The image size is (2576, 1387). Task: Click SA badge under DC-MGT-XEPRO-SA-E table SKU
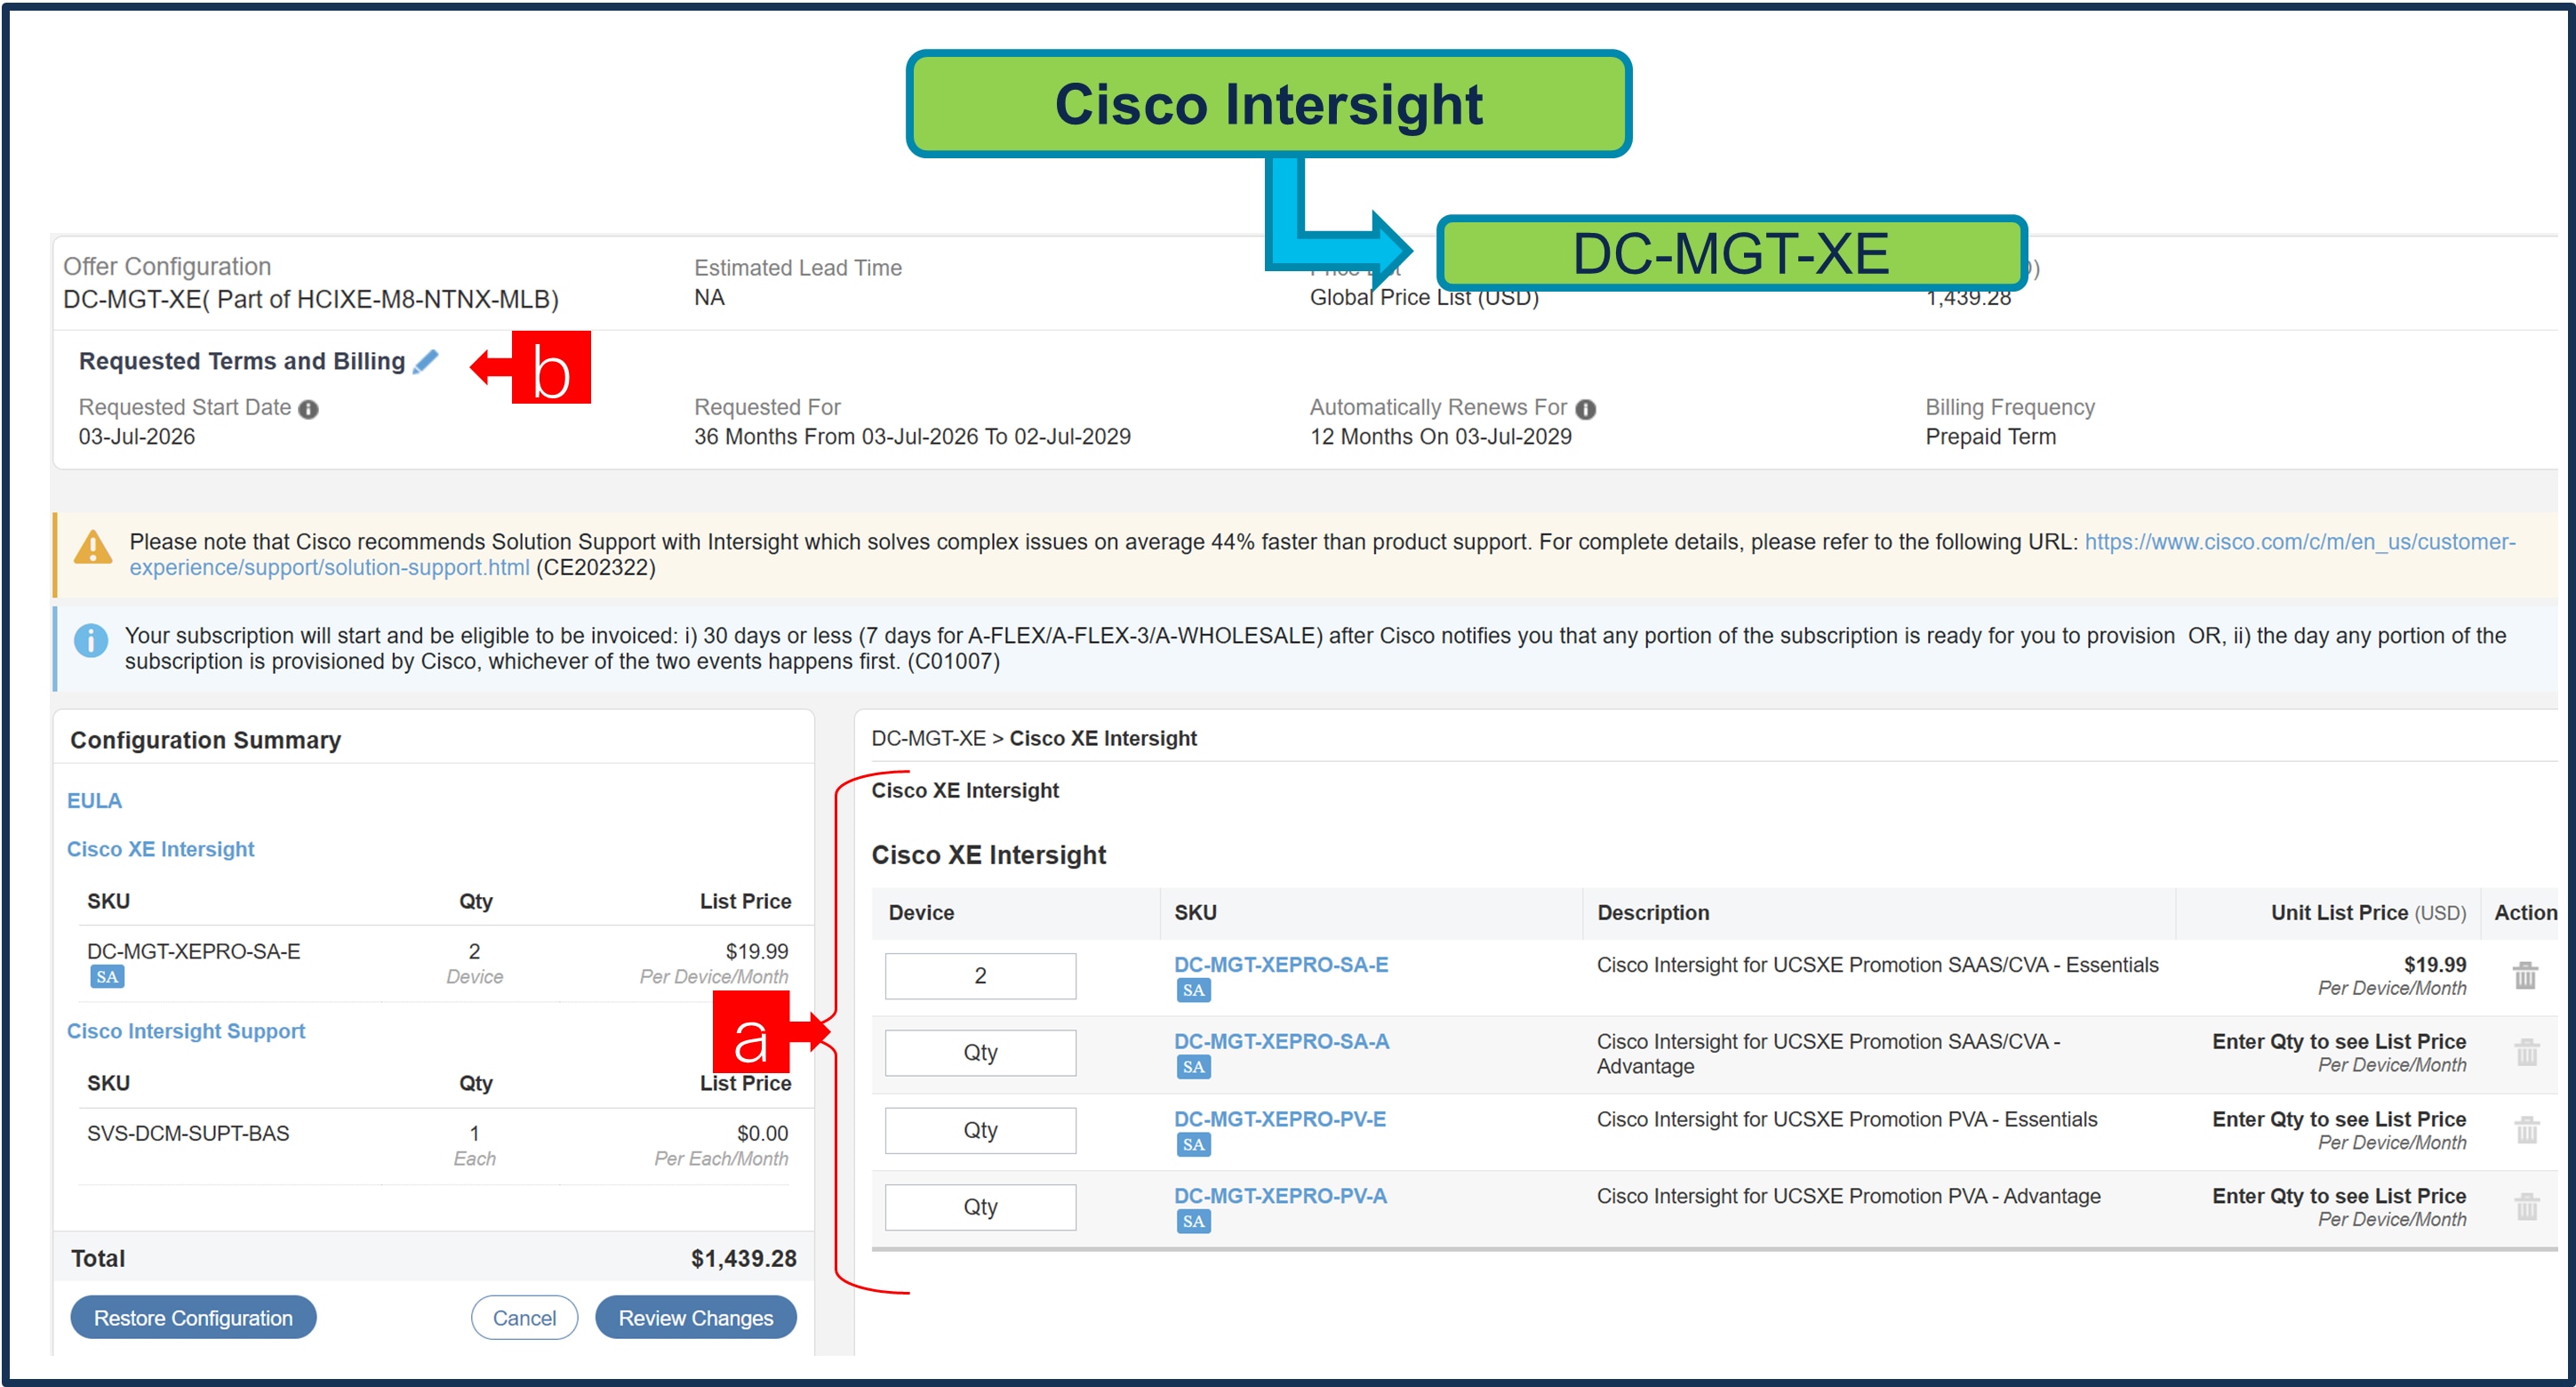pos(1193,990)
